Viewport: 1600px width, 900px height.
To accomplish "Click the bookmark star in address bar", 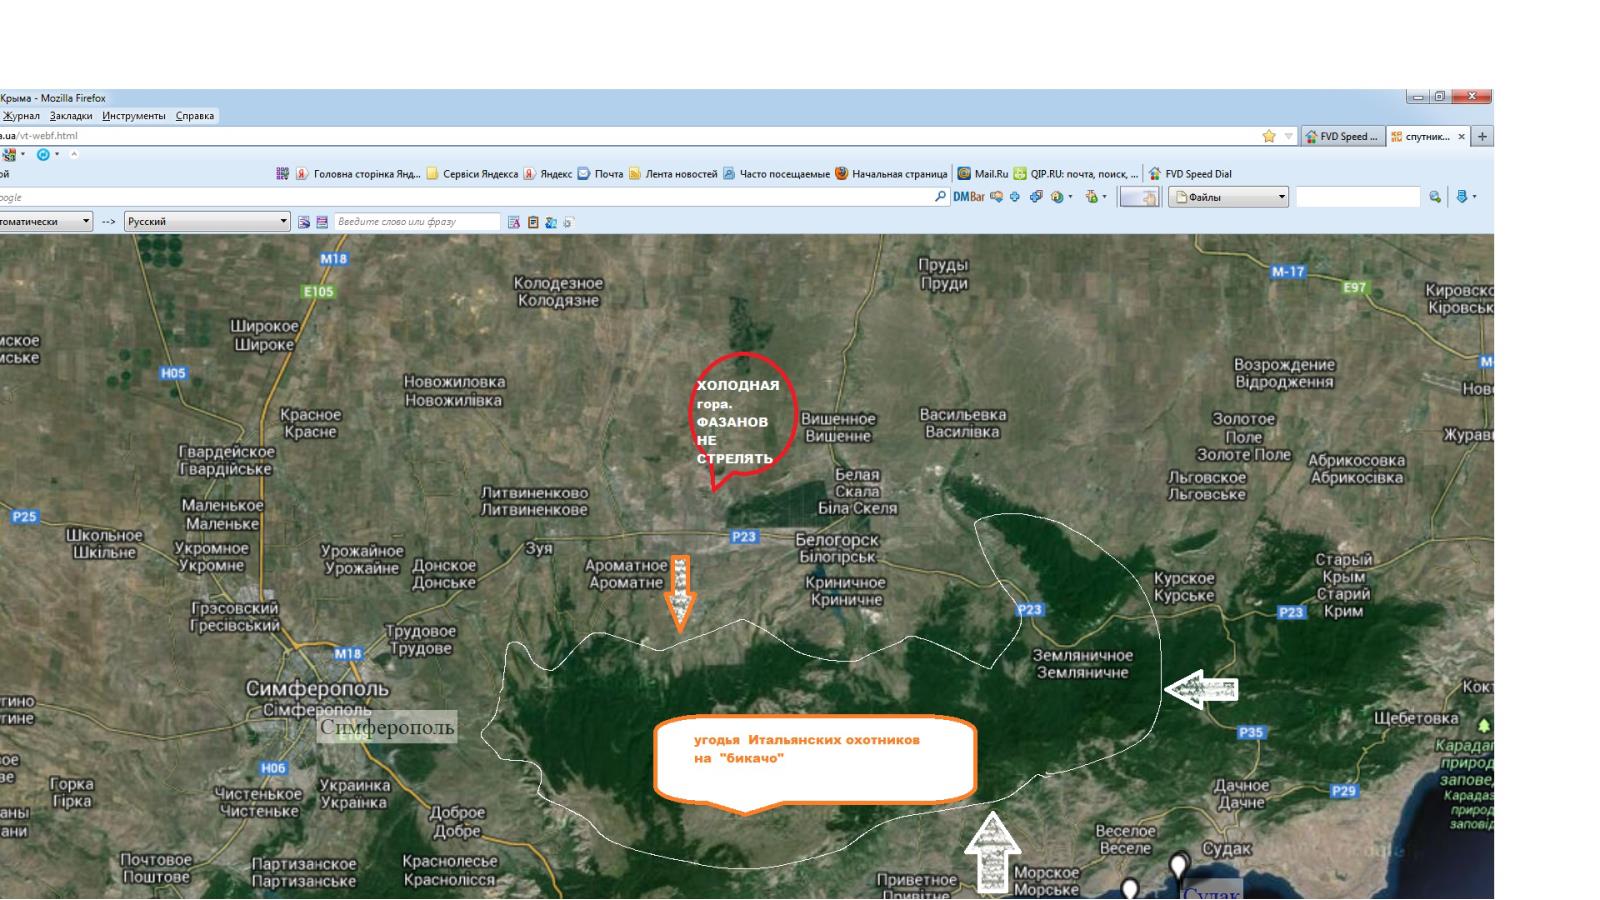I will point(1268,136).
